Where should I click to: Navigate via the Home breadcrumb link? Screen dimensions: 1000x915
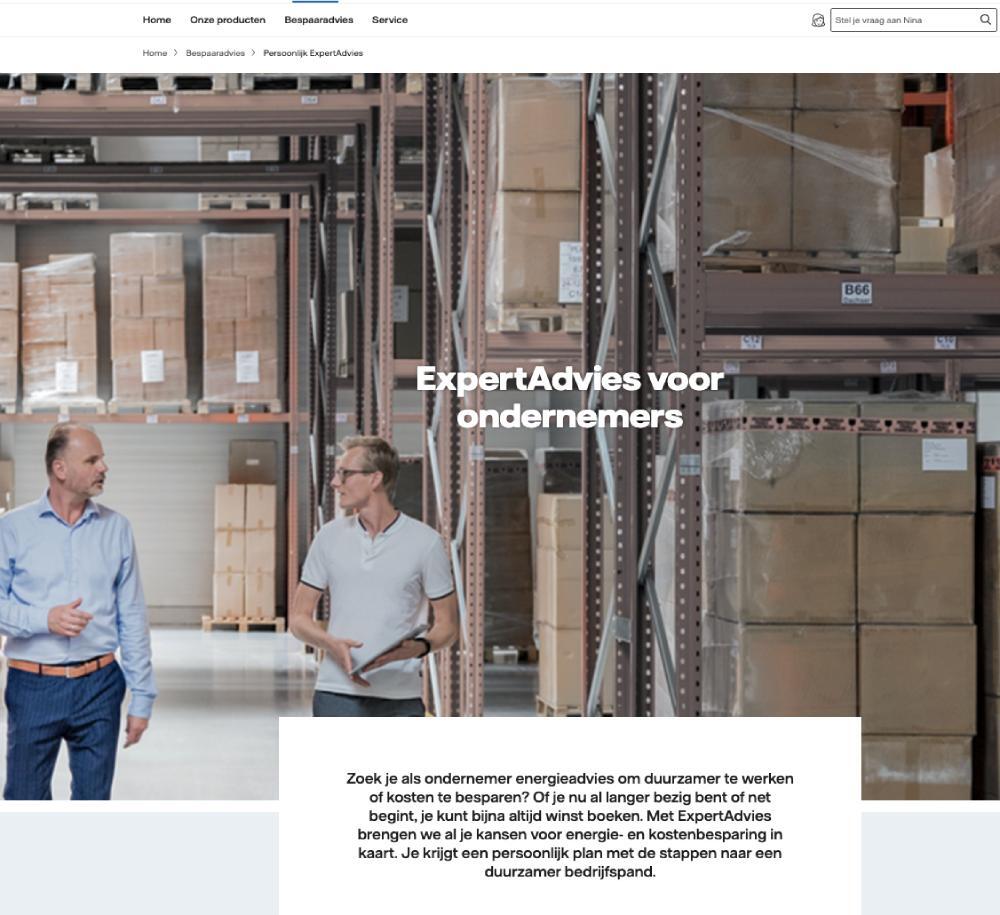(x=154, y=52)
